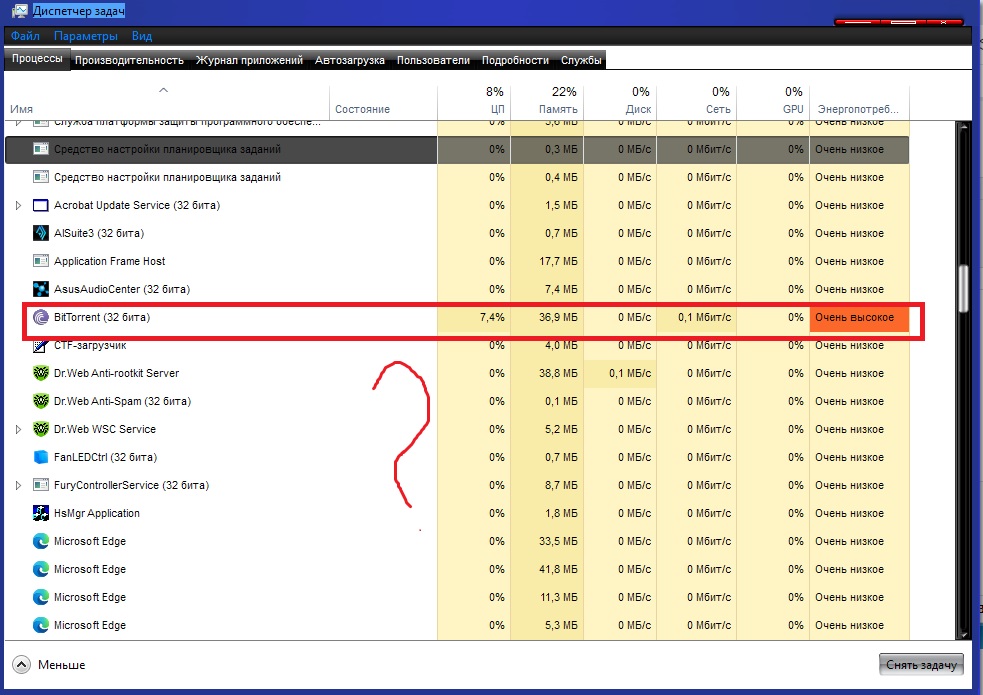Select the Application Frame Host row name

(110, 261)
